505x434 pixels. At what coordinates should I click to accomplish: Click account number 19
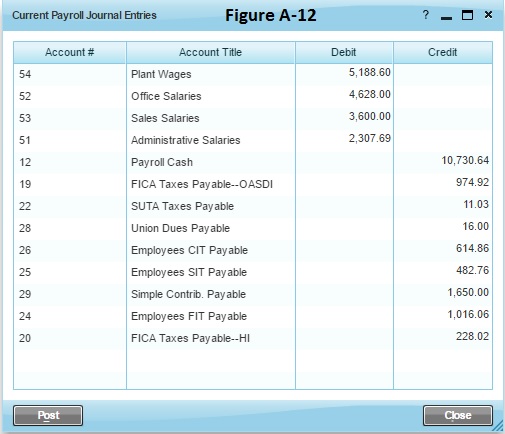click(x=25, y=184)
